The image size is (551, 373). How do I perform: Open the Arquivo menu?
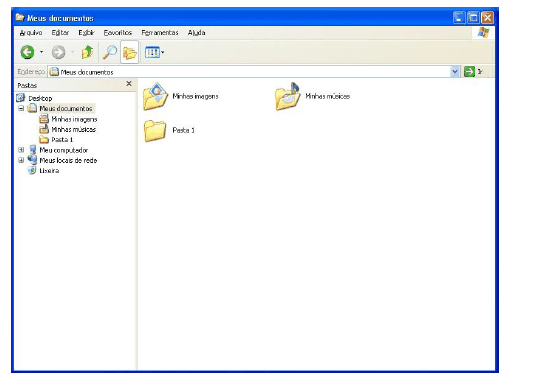[31, 33]
